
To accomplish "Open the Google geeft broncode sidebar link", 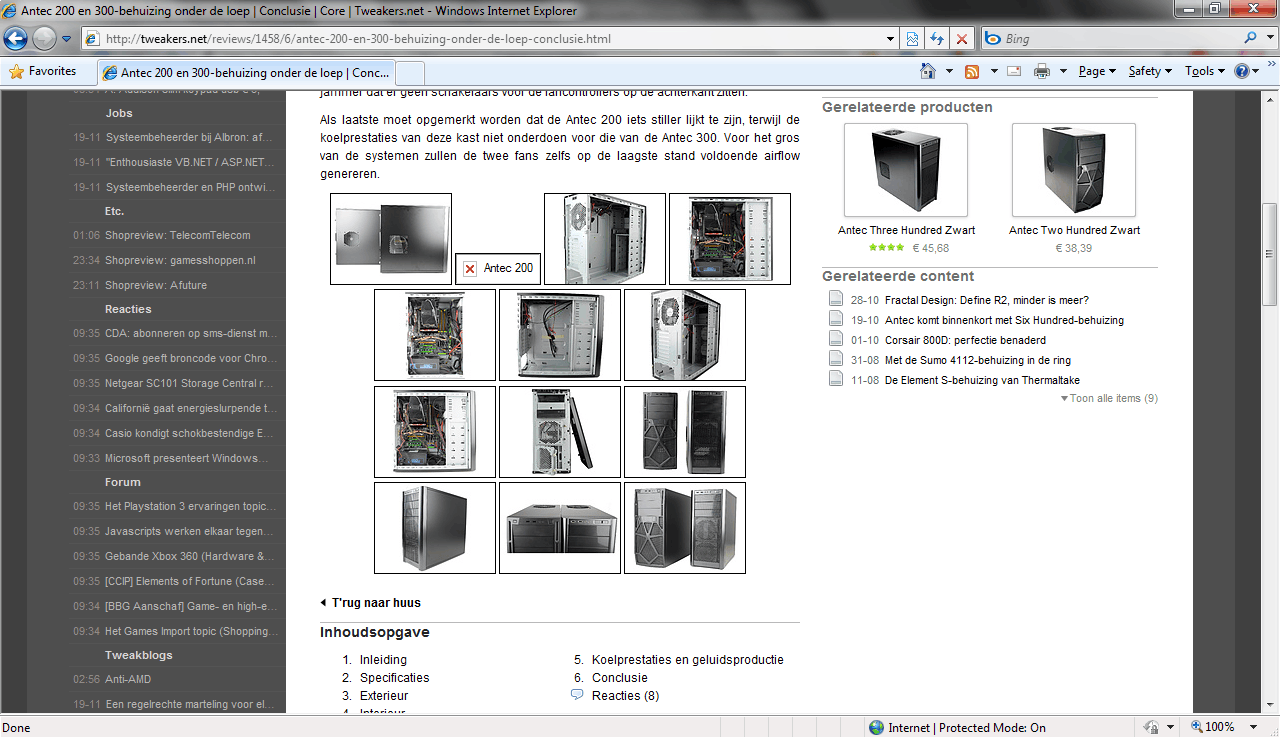I will (x=192, y=358).
